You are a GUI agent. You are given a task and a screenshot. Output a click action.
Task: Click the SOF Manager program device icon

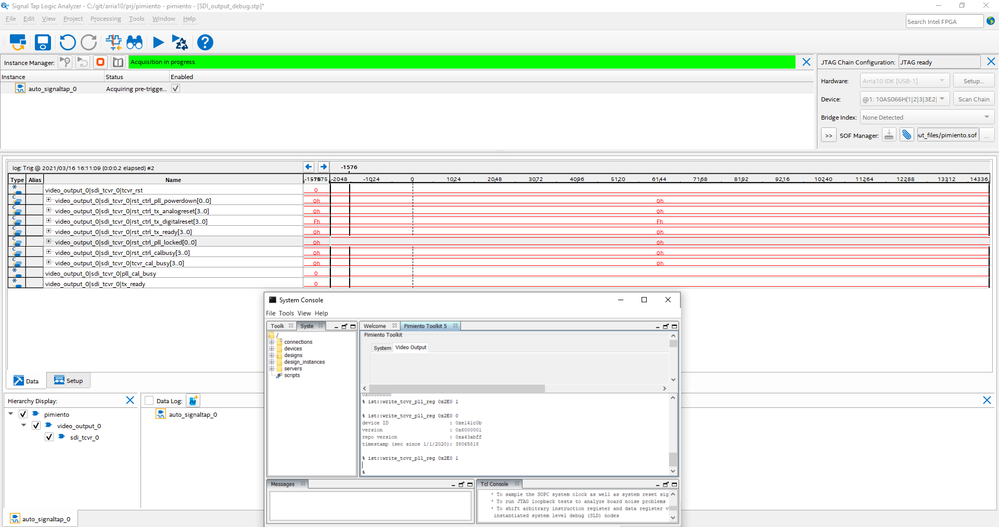pos(888,135)
